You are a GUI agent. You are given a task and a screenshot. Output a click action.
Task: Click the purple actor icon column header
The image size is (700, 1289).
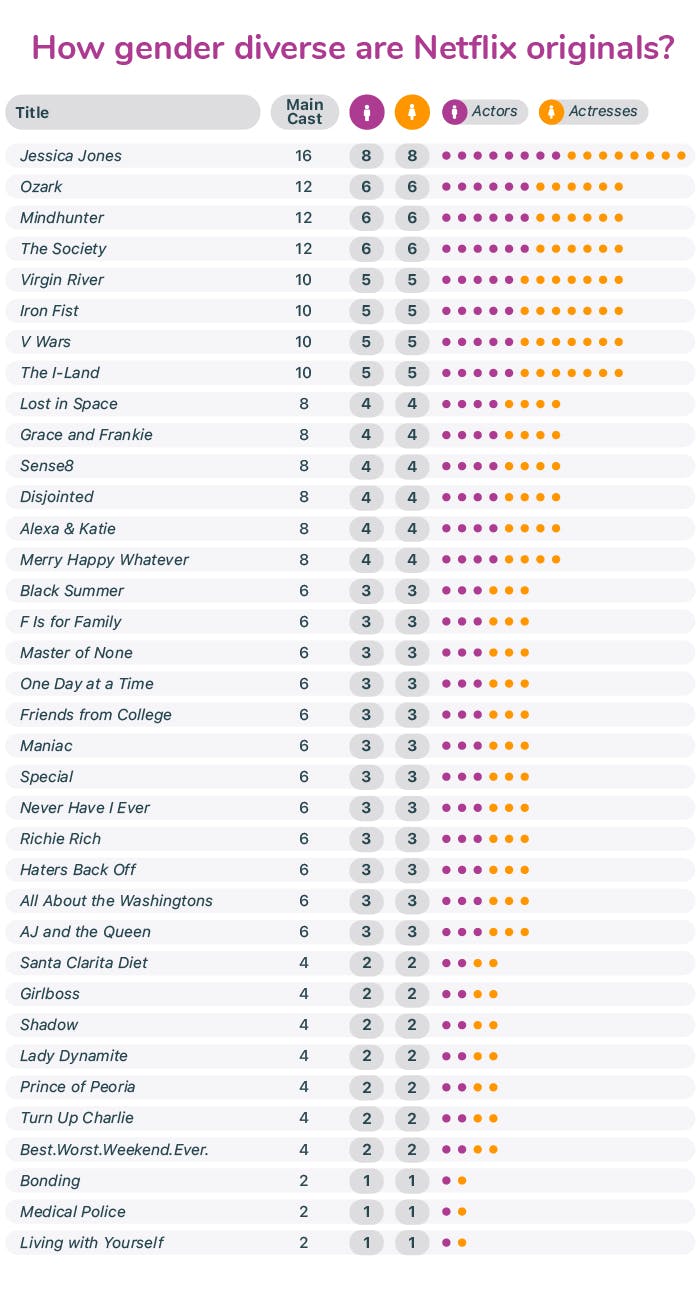tap(366, 112)
